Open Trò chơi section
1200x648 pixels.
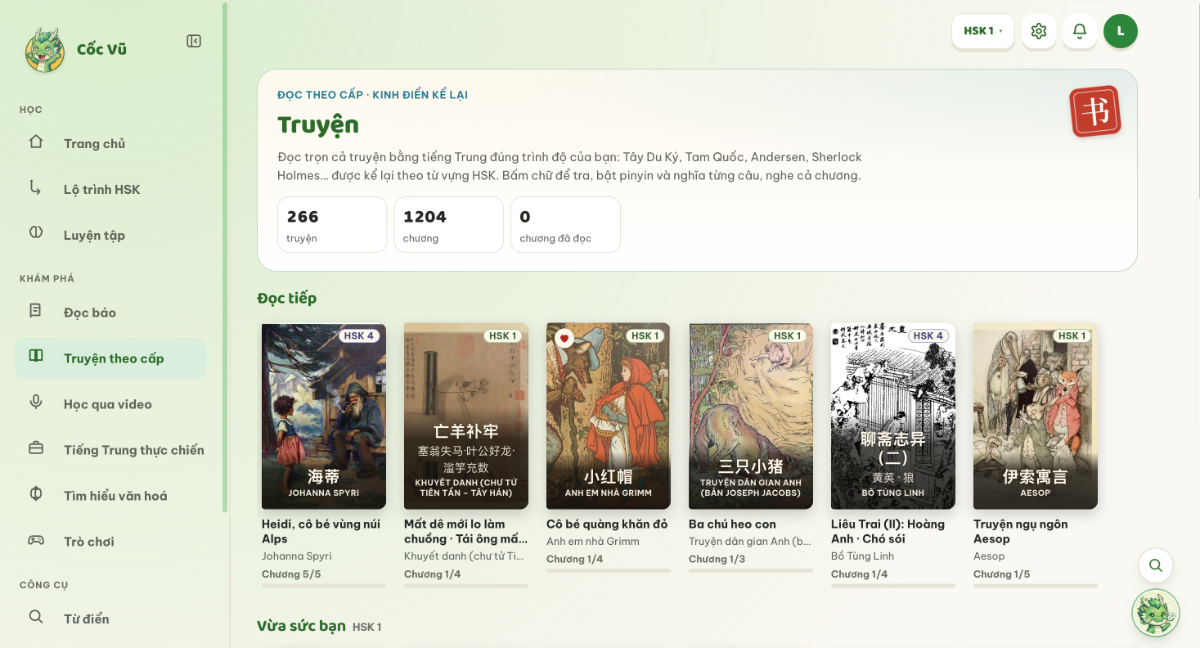(111, 541)
